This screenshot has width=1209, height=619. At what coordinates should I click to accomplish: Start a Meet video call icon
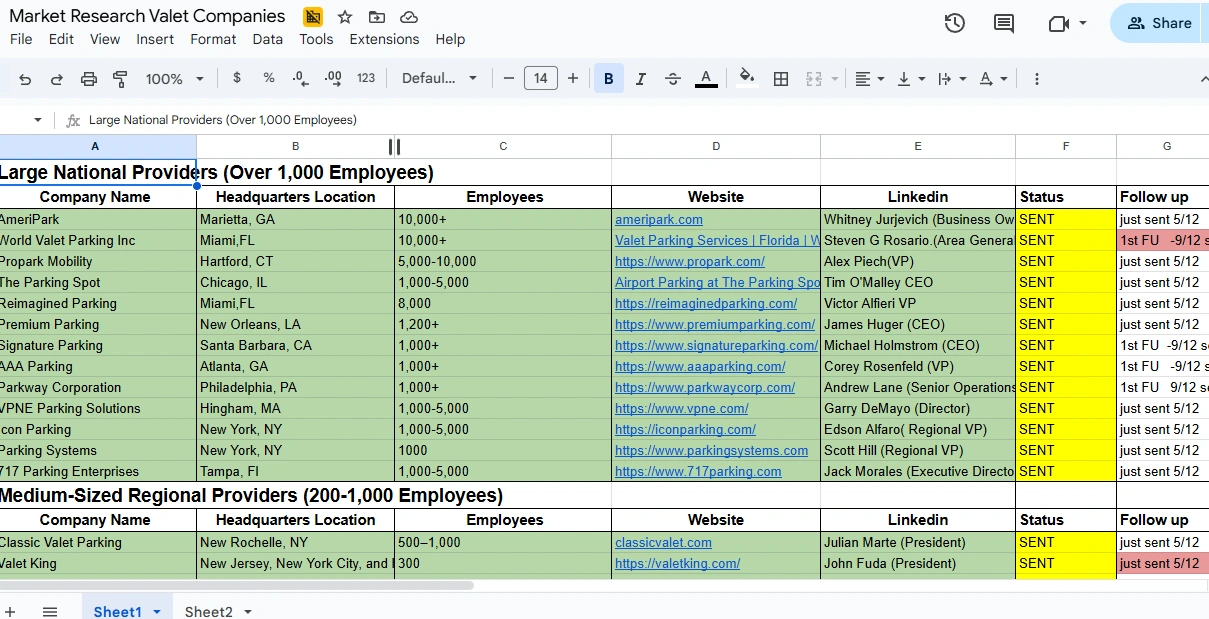pos(1059,23)
